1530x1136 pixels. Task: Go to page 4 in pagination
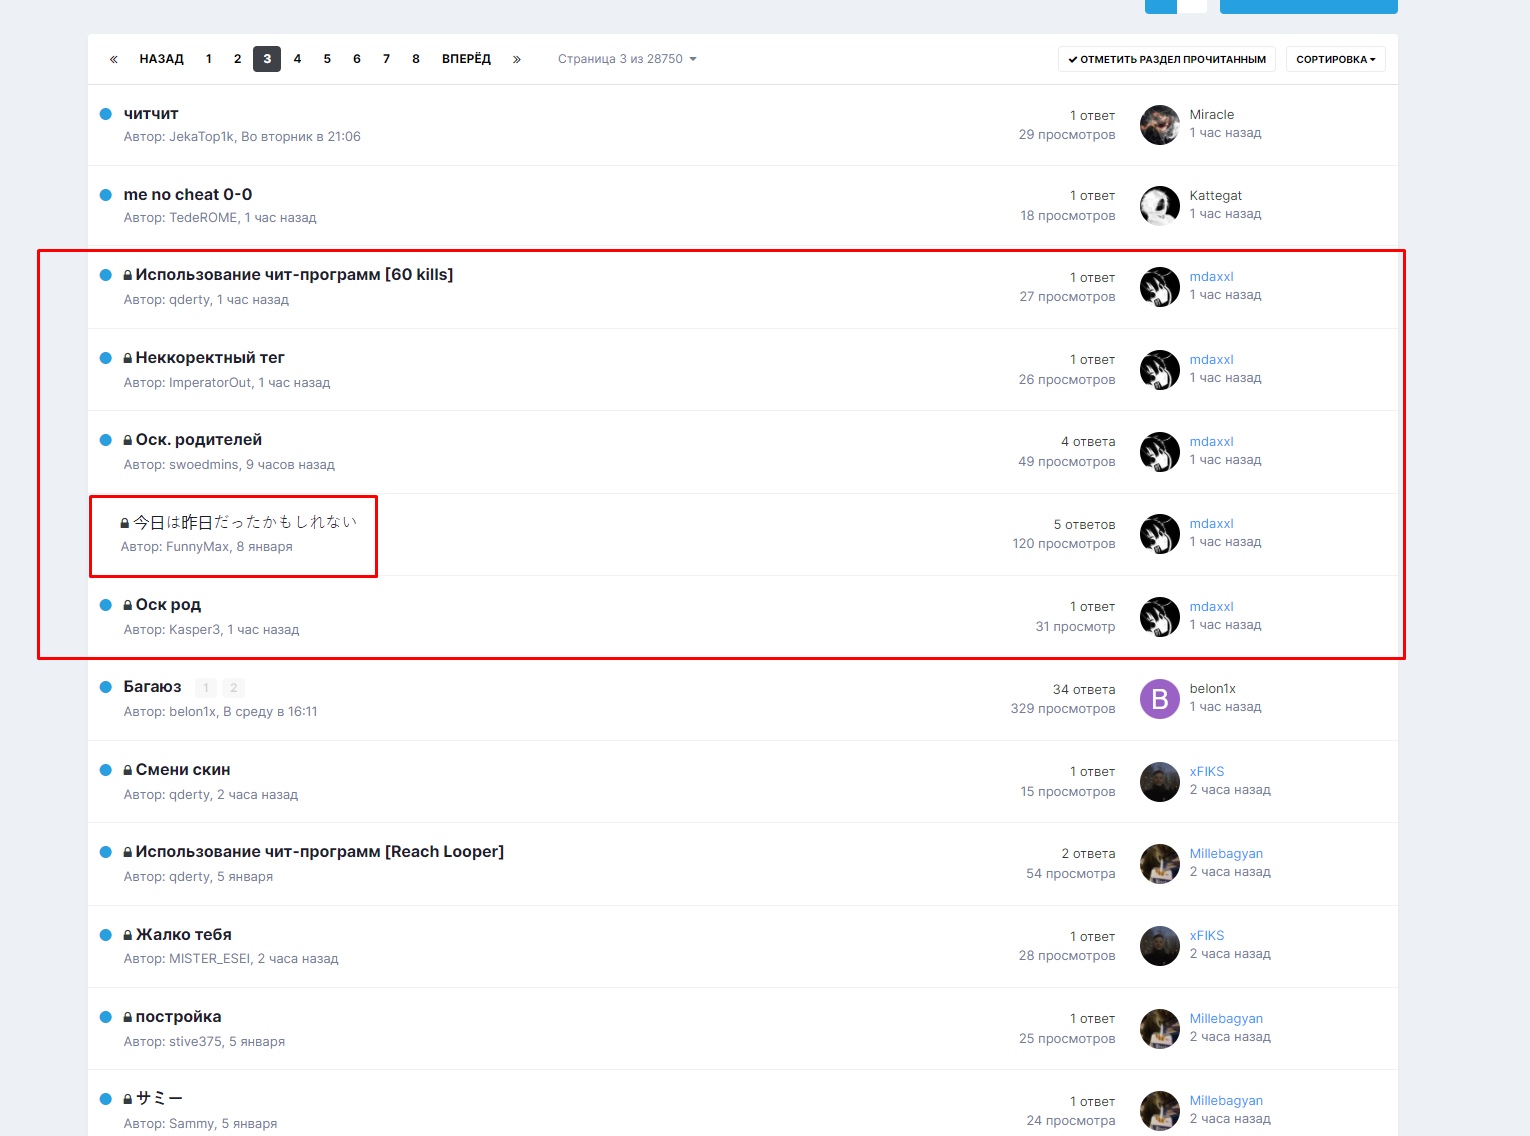(297, 59)
